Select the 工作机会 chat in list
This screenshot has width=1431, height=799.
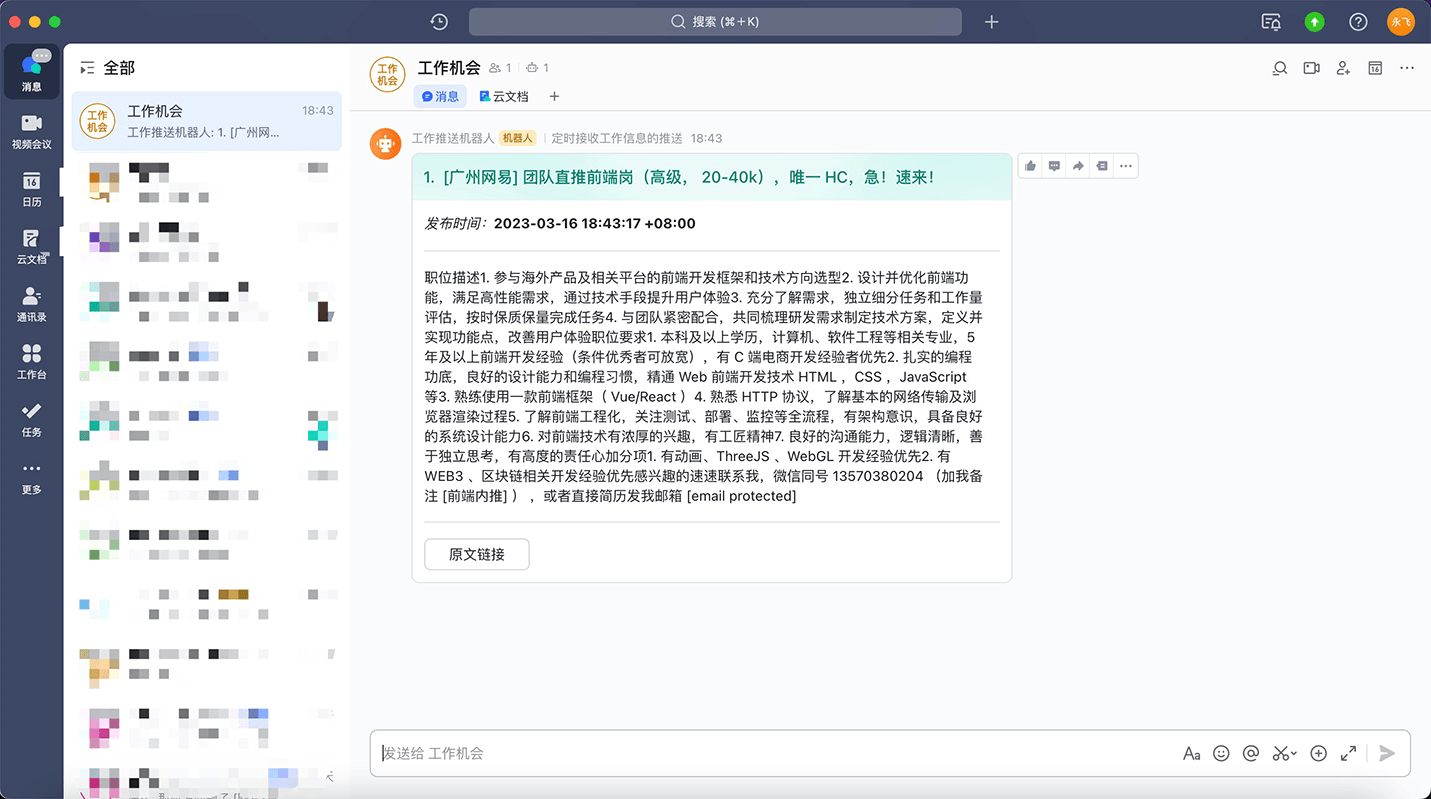pos(206,121)
